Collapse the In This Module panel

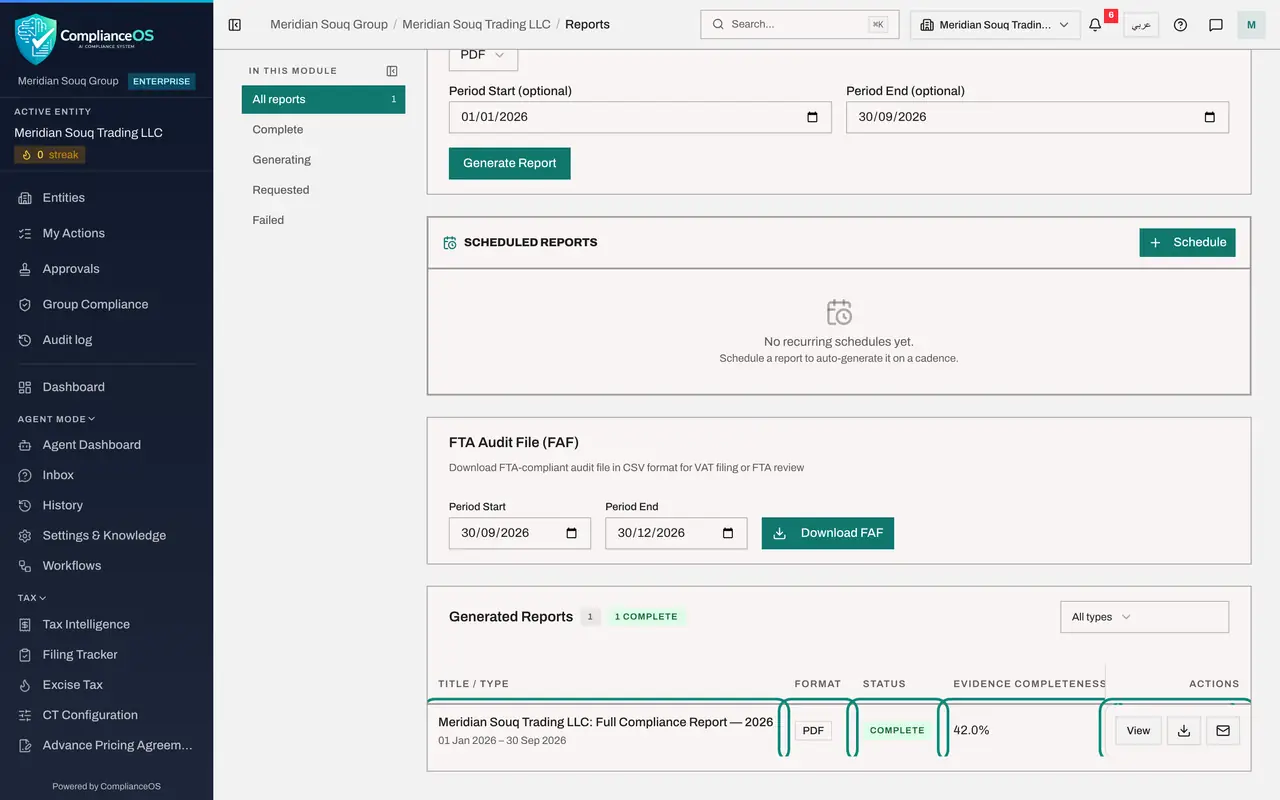pyautogui.click(x=392, y=71)
